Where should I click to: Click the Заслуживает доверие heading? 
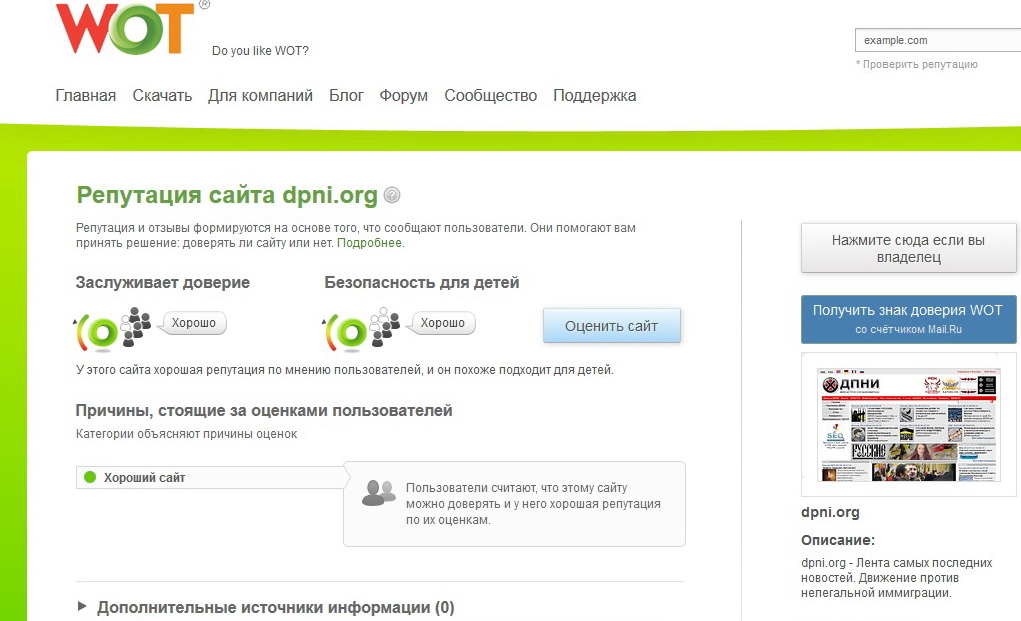(163, 283)
